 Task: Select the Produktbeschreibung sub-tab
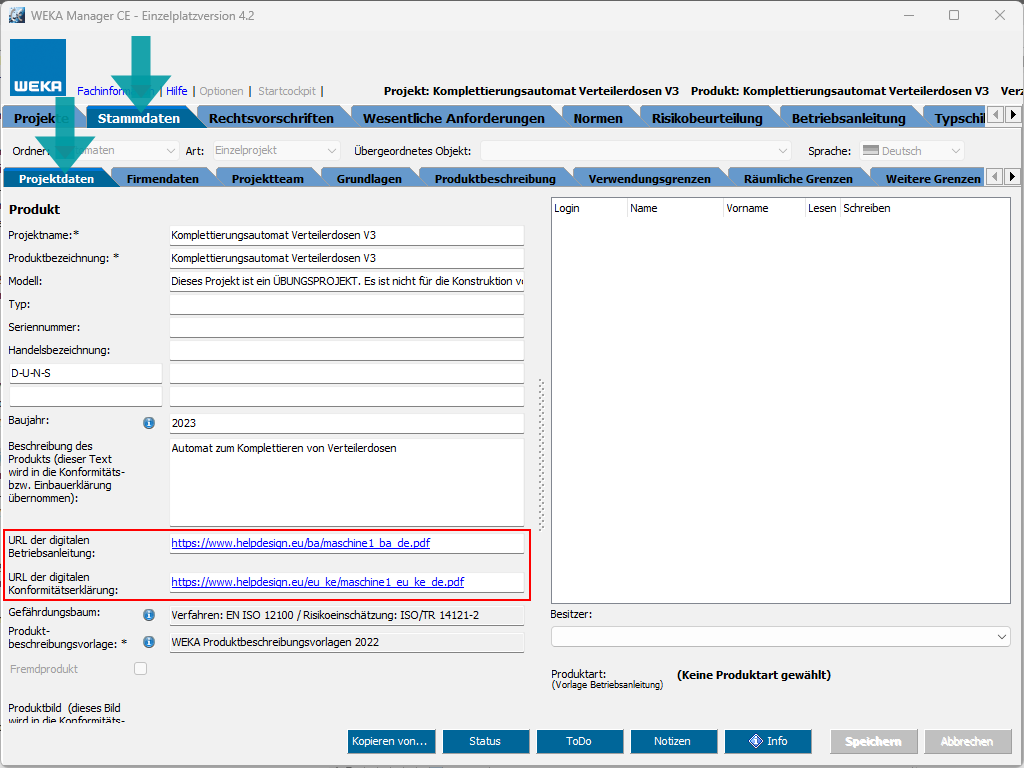pyautogui.click(x=495, y=179)
